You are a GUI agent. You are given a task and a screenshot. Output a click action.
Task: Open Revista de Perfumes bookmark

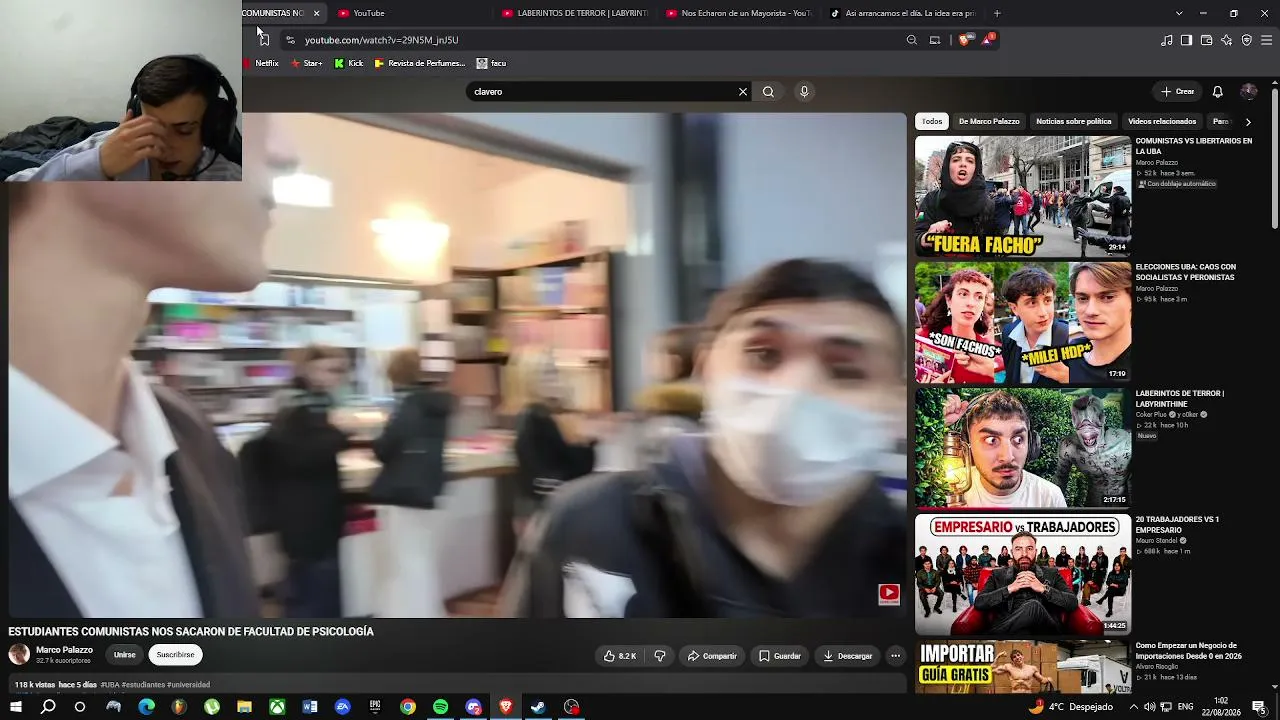click(420, 63)
